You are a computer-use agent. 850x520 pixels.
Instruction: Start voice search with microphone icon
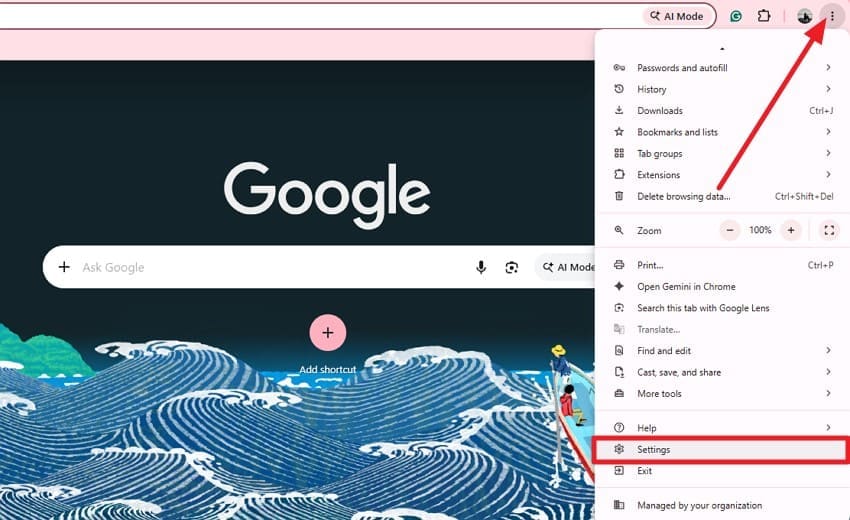tap(480, 267)
